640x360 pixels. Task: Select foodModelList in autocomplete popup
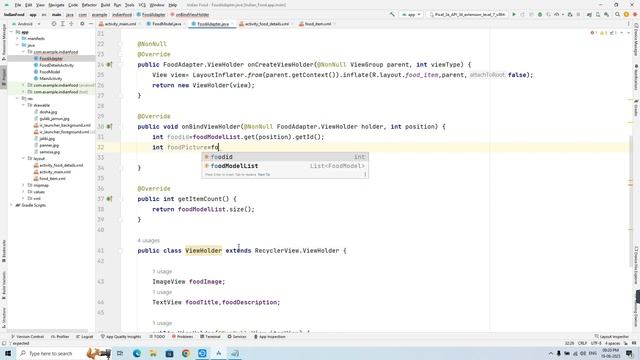tap(284, 166)
